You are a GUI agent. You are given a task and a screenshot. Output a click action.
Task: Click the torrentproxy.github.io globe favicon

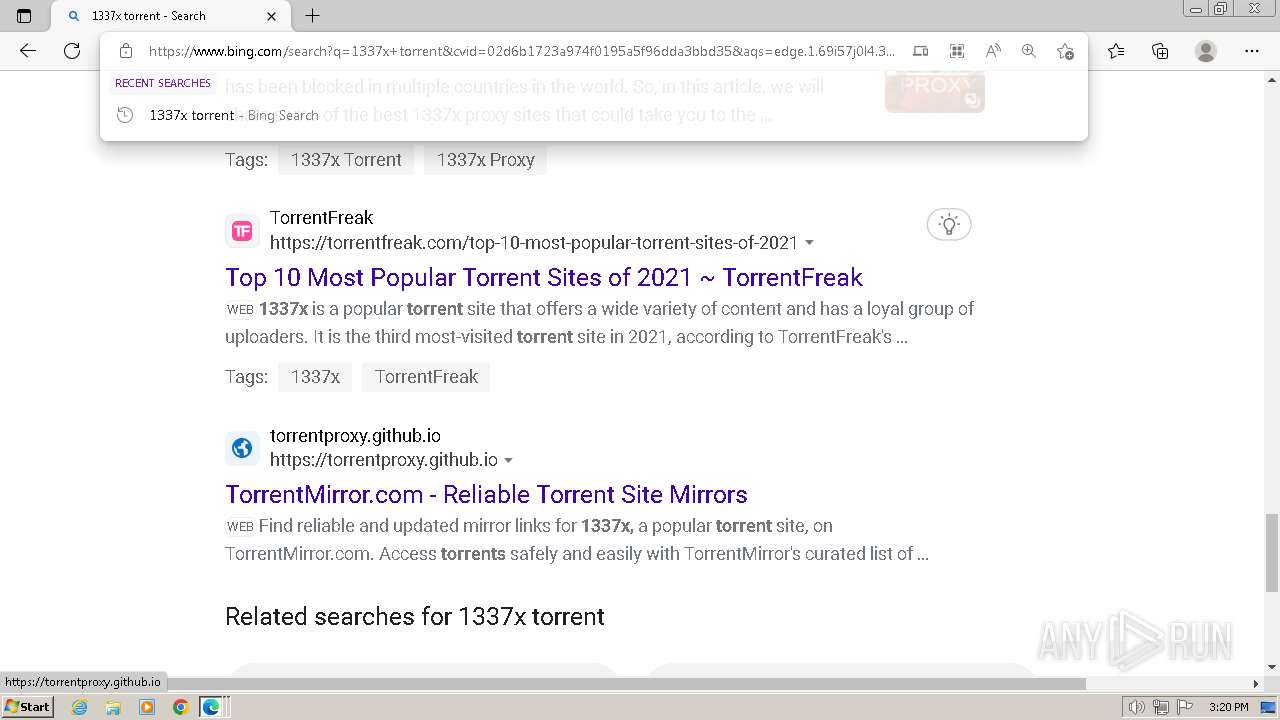point(242,448)
